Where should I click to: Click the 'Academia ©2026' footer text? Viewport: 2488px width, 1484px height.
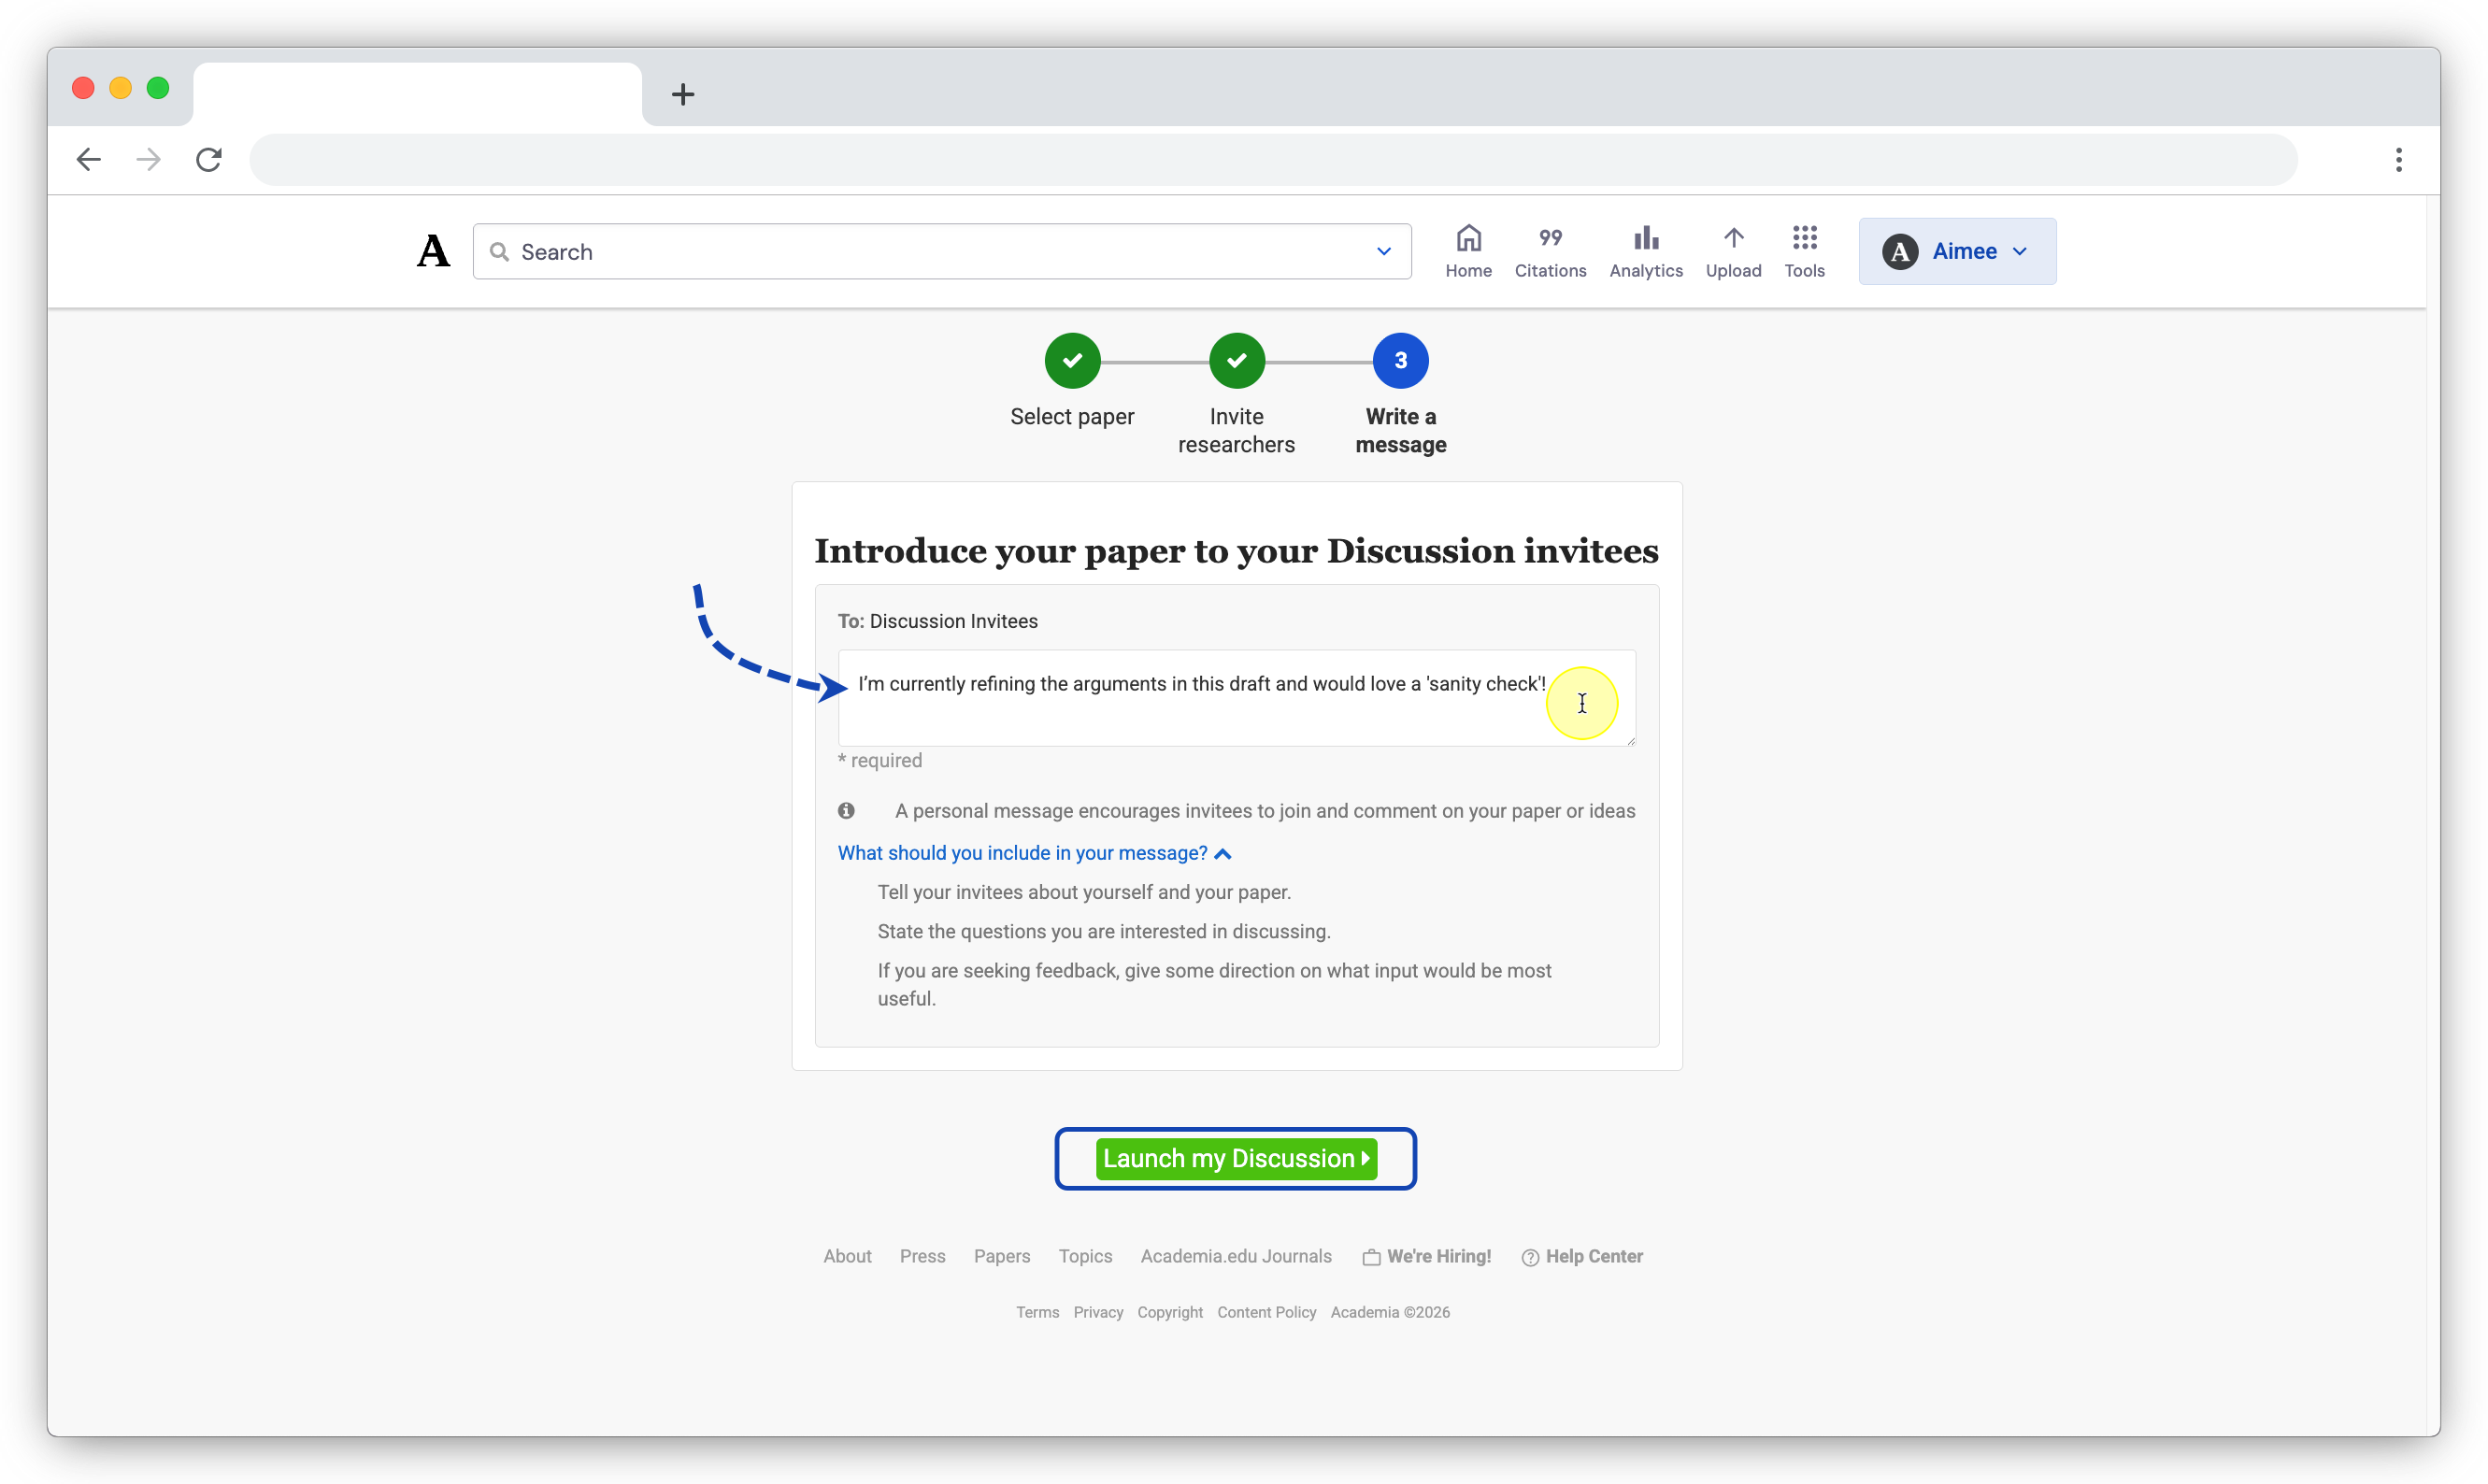1389,1312
